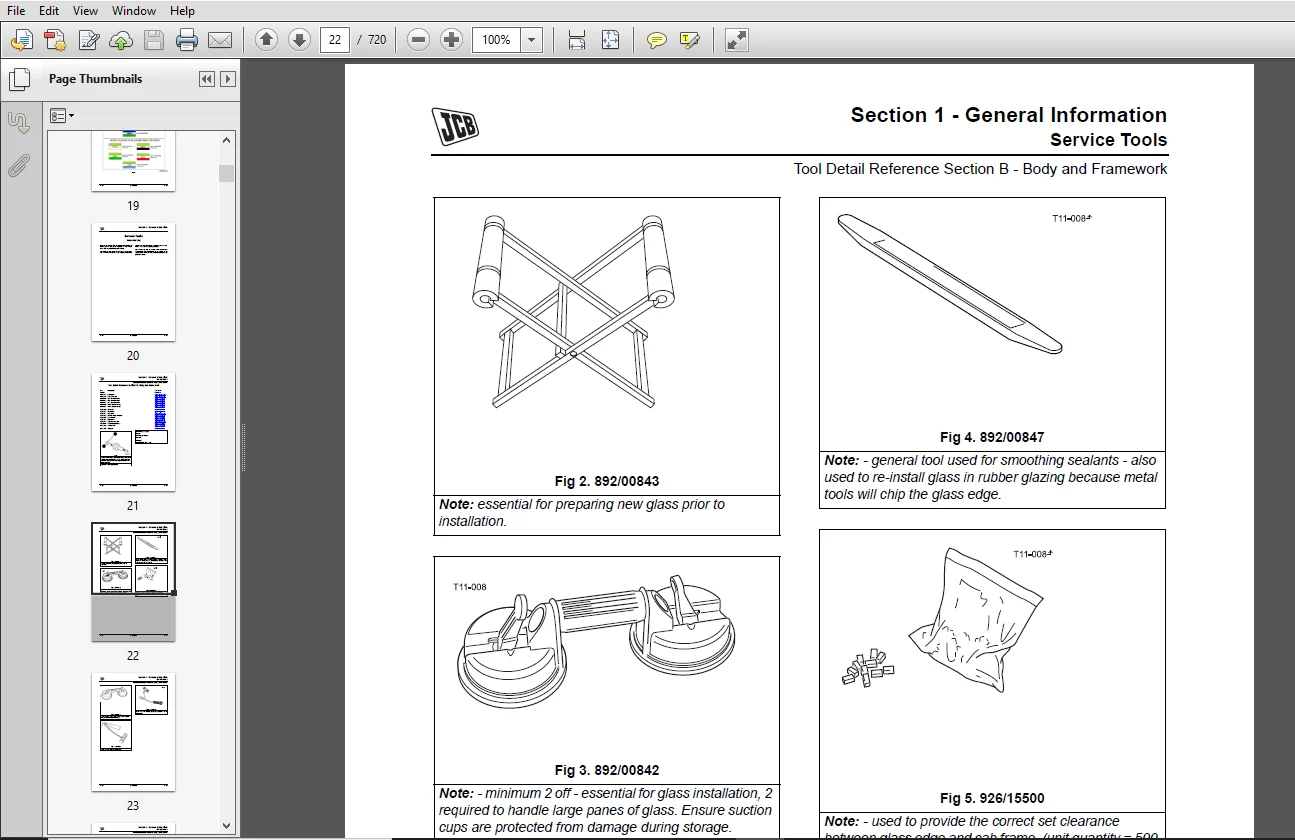Switch to read mode with expand icon
Screen dimensions: 1295x840
point(736,40)
